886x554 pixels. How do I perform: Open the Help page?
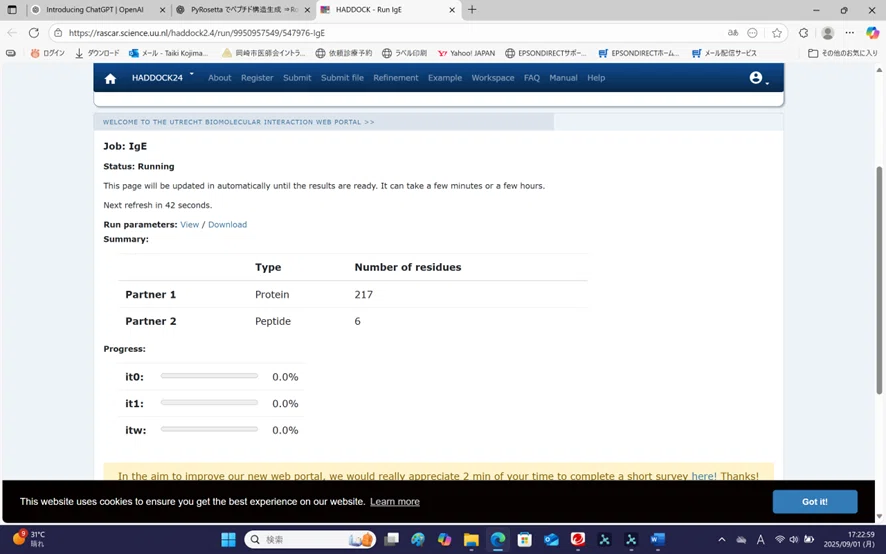(x=596, y=78)
